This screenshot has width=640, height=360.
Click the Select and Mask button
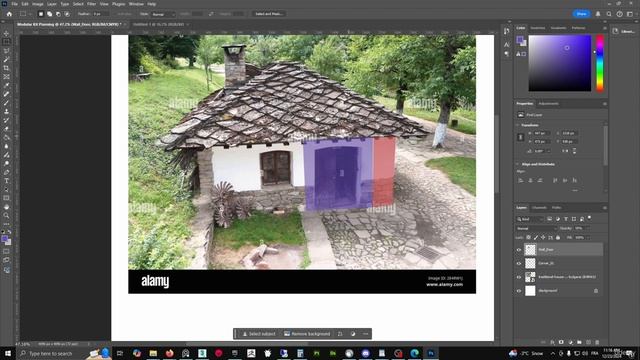[268, 14]
